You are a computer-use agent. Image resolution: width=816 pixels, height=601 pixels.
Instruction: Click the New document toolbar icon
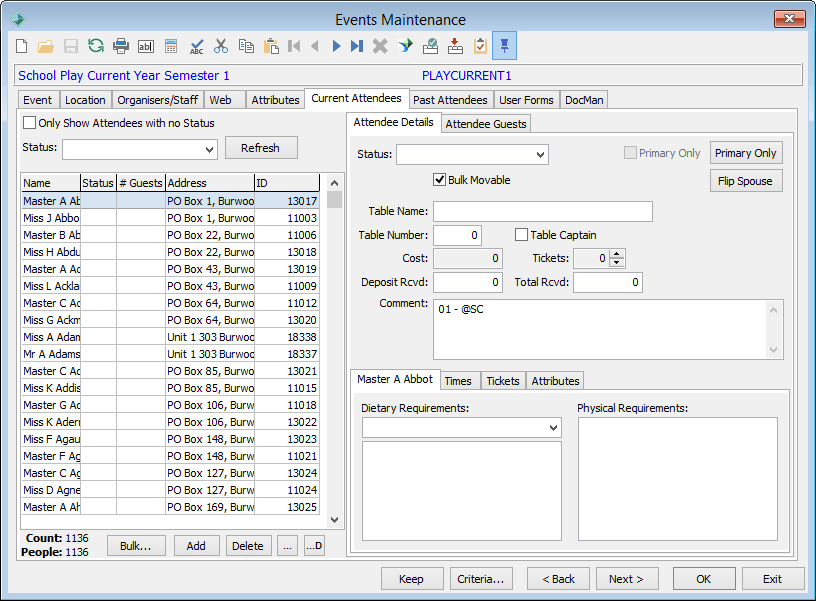coord(21,46)
